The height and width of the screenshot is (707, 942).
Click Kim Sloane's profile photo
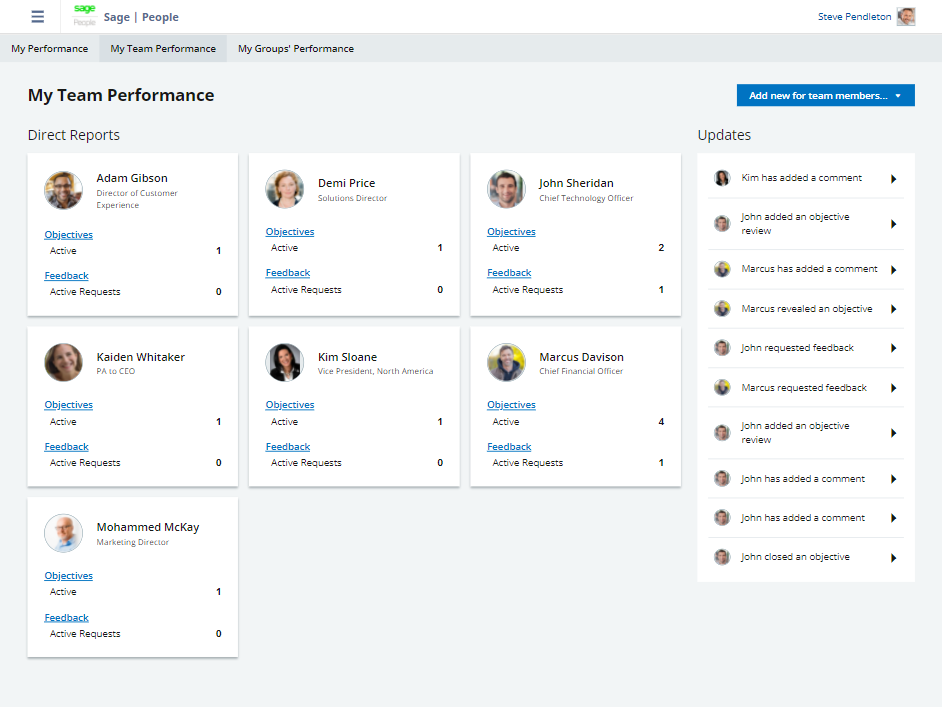point(285,362)
